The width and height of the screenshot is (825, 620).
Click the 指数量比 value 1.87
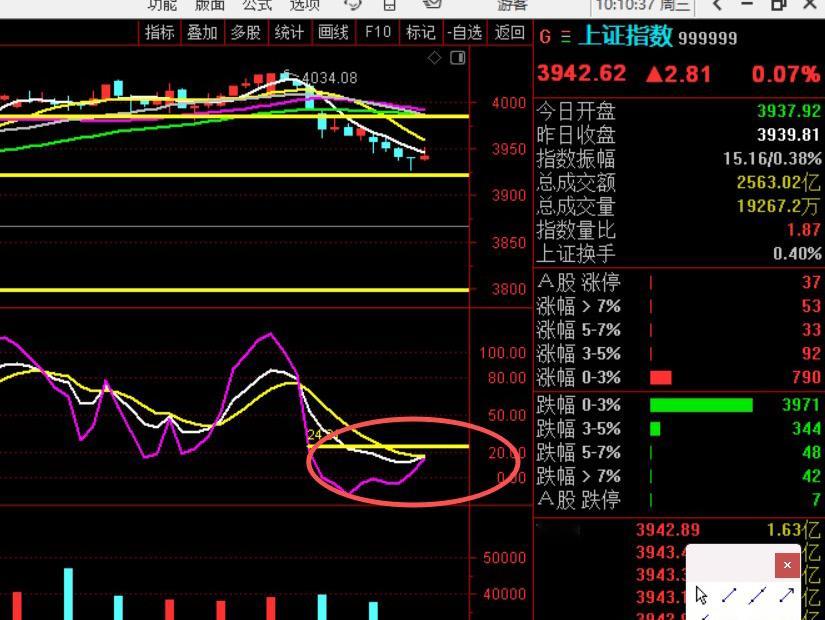point(803,230)
